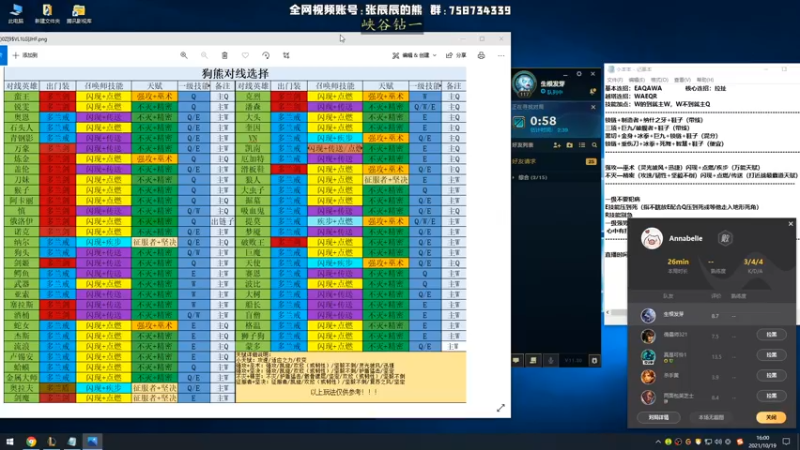The height and width of the screenshot is (450, 800).
Task: Search the friends list
Action: tap(594, 145)
